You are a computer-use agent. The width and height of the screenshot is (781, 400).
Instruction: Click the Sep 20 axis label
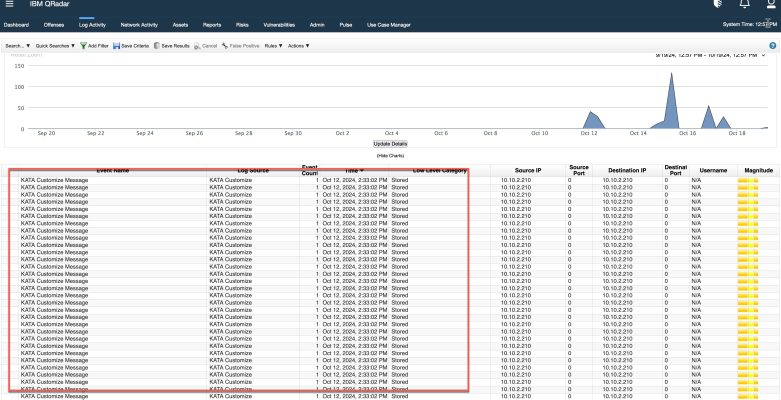46,133
